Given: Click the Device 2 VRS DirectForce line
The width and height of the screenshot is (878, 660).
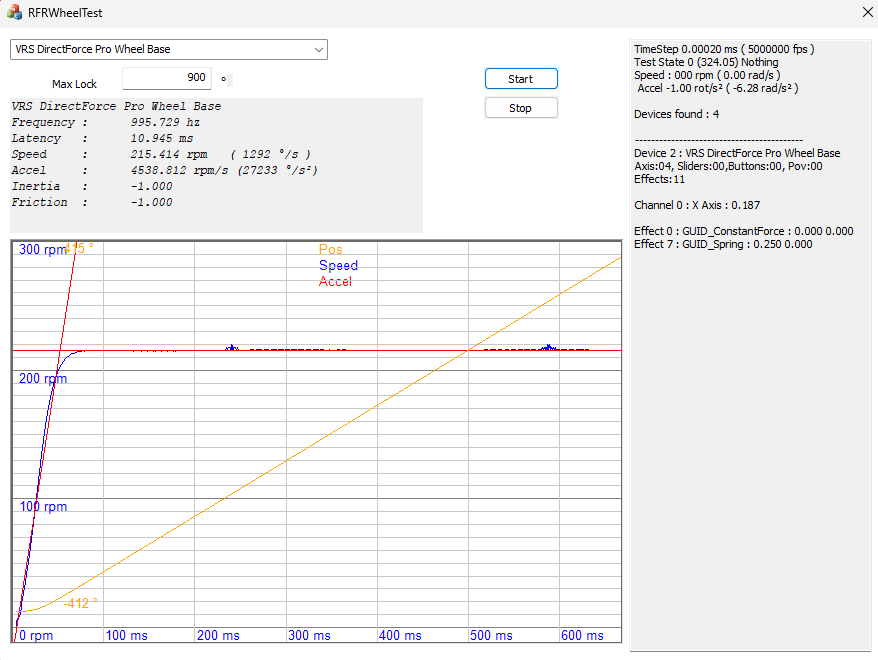Looking at the screenshot, I should click(737, 153).
